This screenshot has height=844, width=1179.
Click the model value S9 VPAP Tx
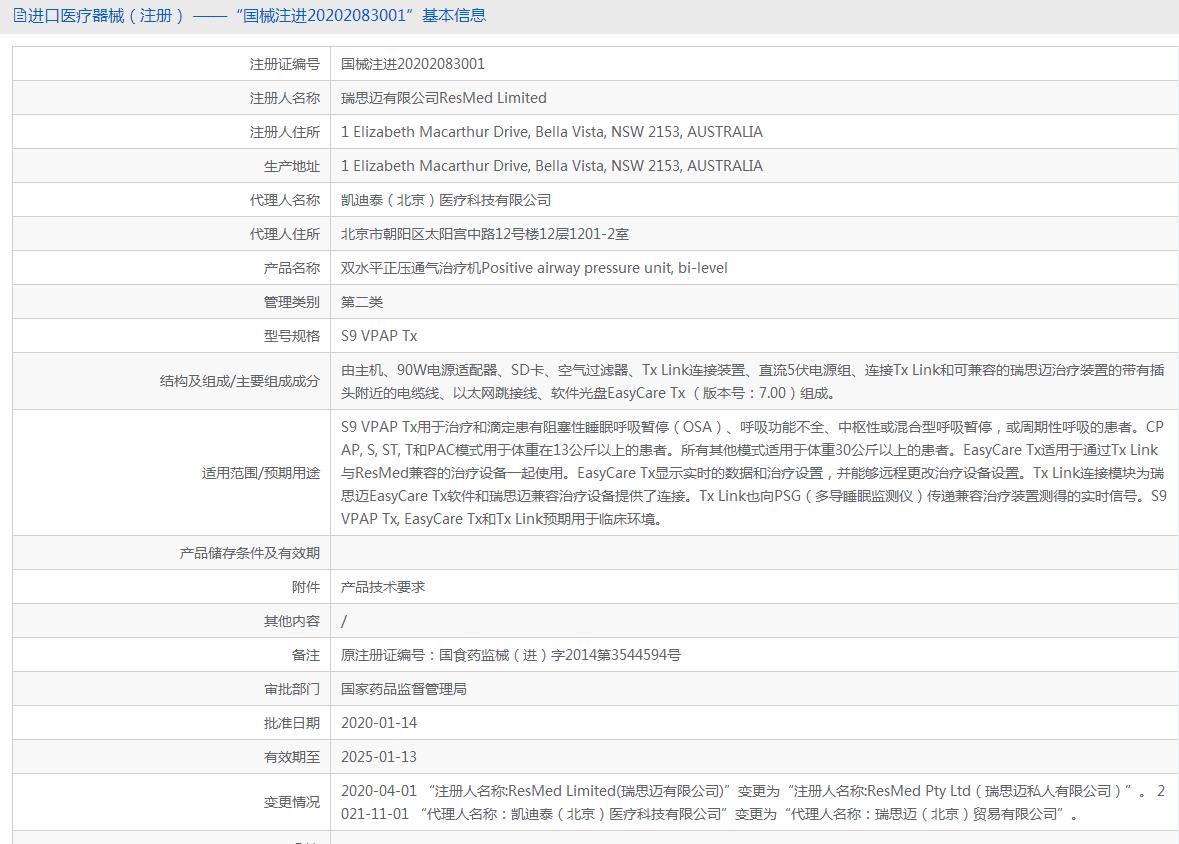[x=379, y=336]
